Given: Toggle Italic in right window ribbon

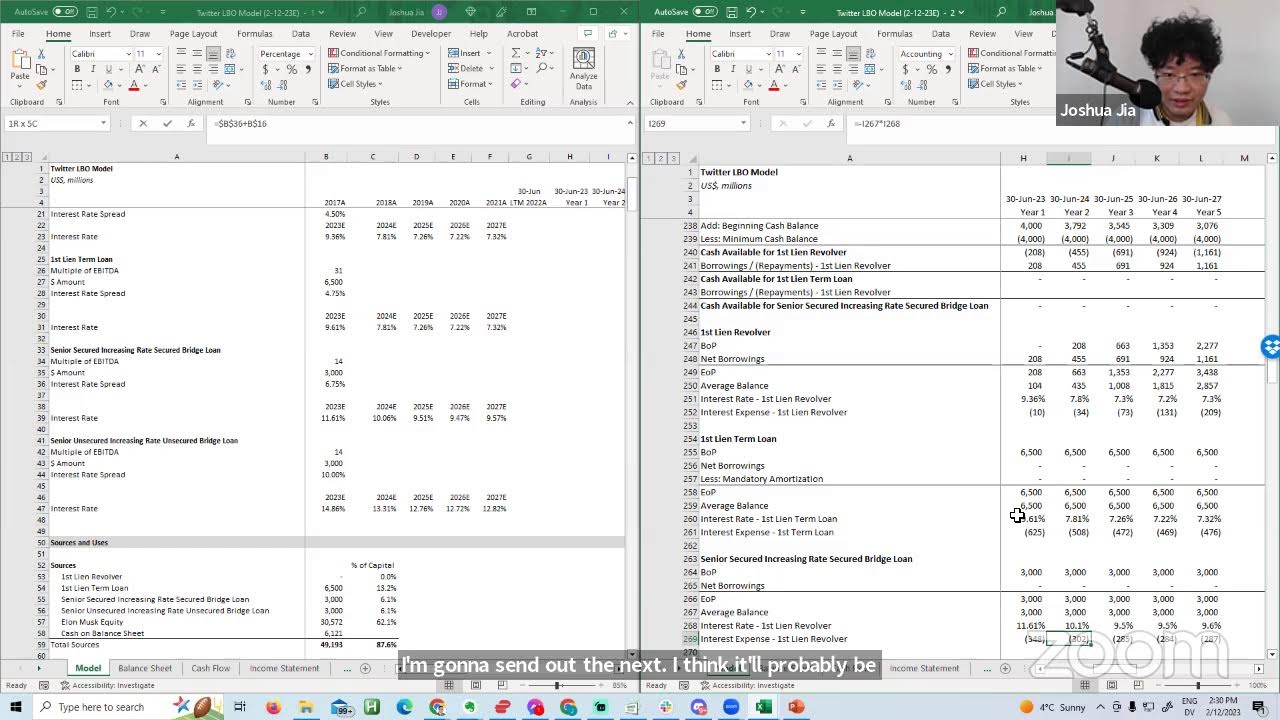Looking at the screenshot, I should point(733,69).
